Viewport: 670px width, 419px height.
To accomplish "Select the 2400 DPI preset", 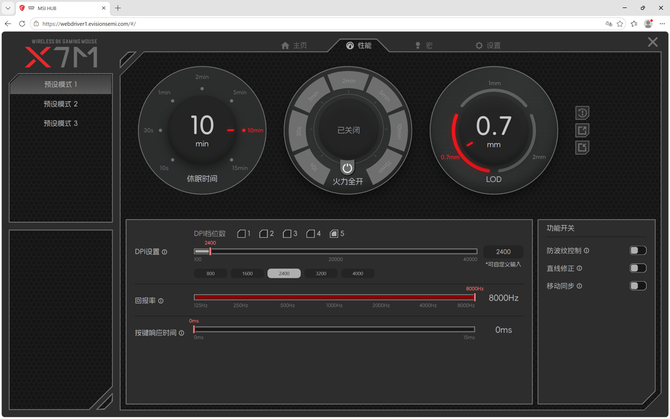I will [x=284, y=273].
